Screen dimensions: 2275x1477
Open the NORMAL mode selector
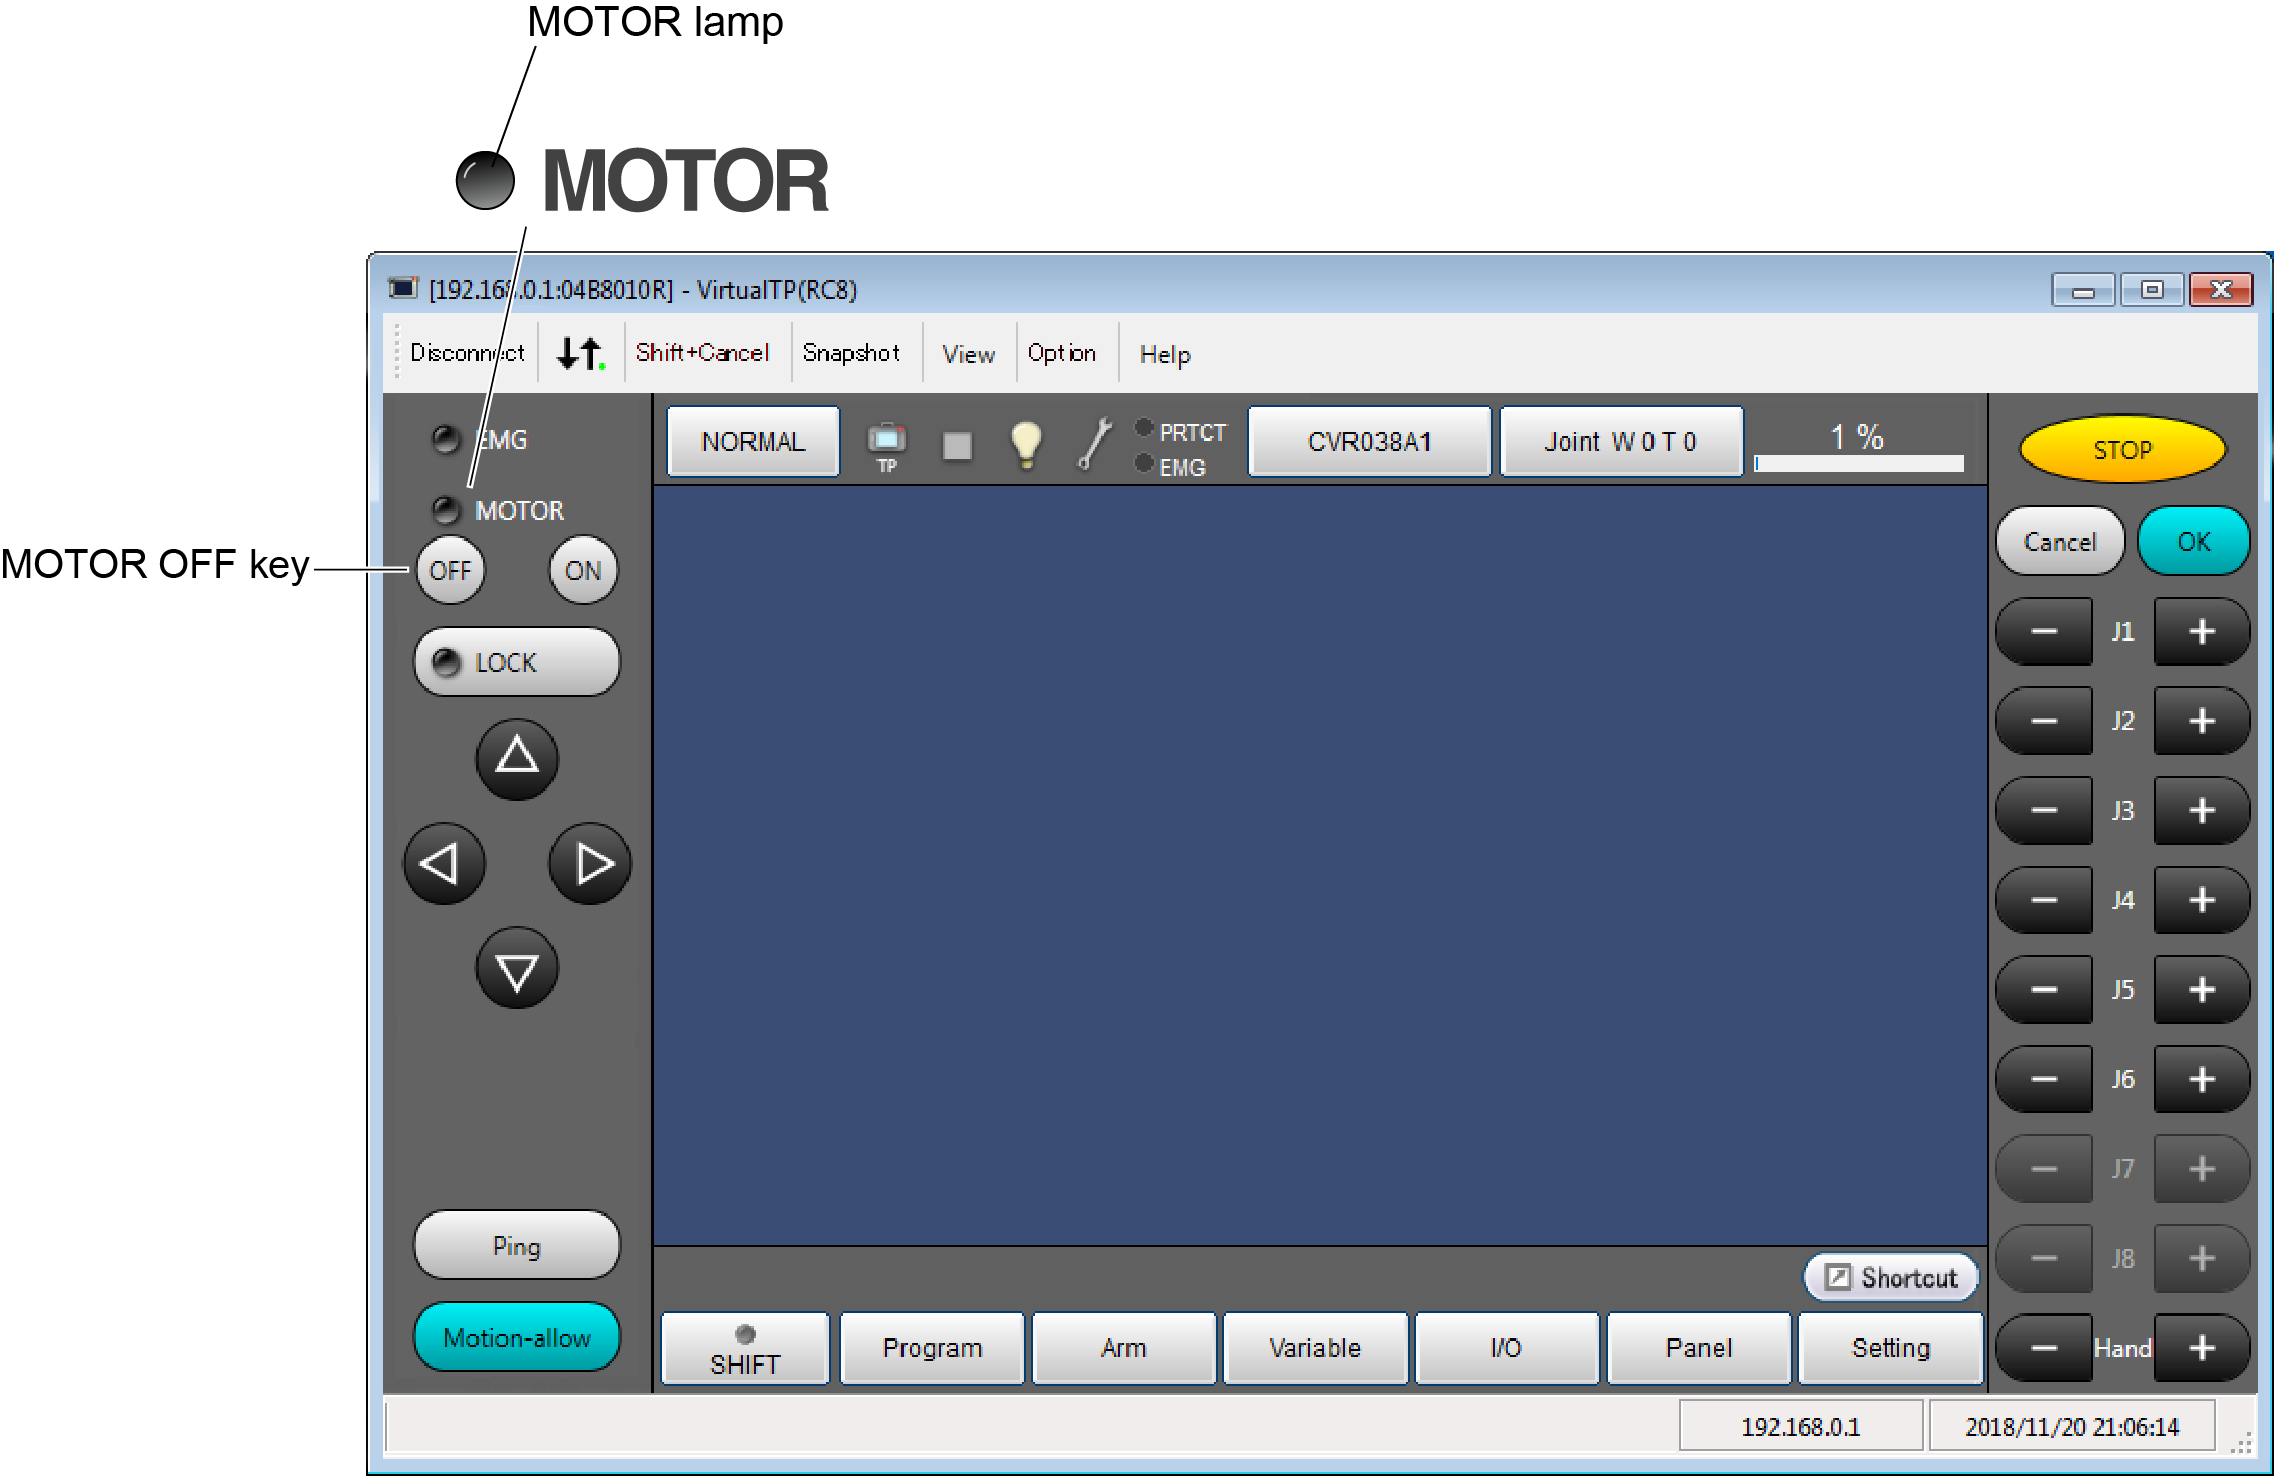point(753,442)
